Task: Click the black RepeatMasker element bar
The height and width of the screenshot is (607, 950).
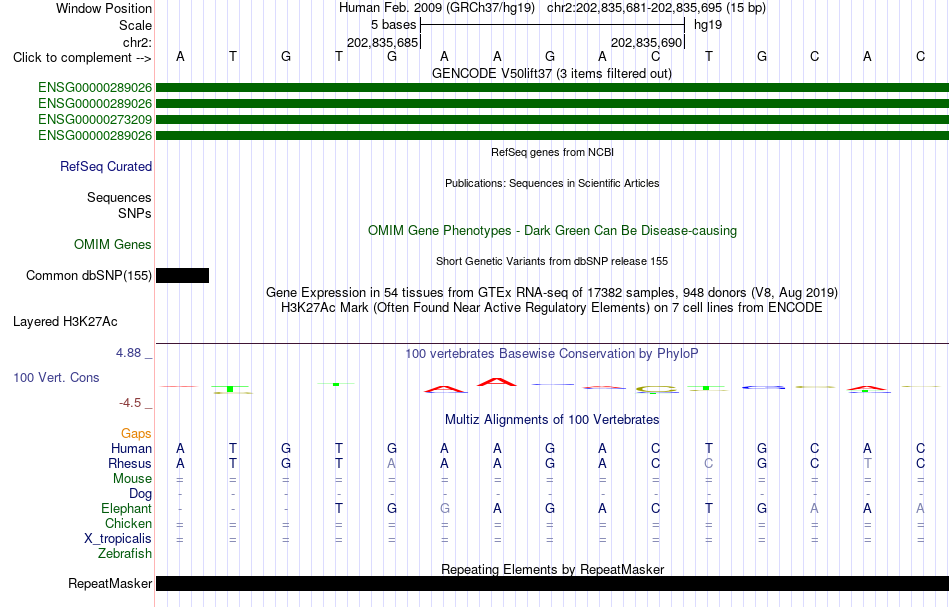Action: pos(552,583)
